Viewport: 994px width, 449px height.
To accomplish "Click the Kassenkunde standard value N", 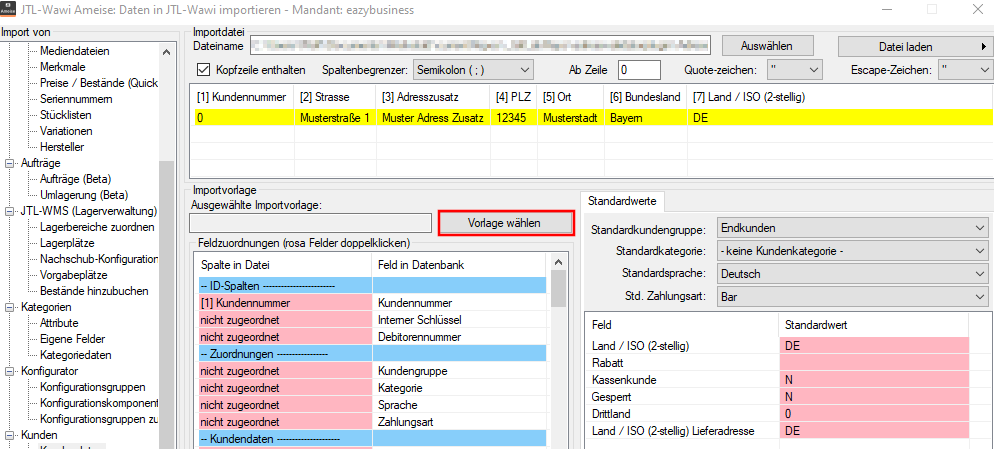I will pos(874,380).
